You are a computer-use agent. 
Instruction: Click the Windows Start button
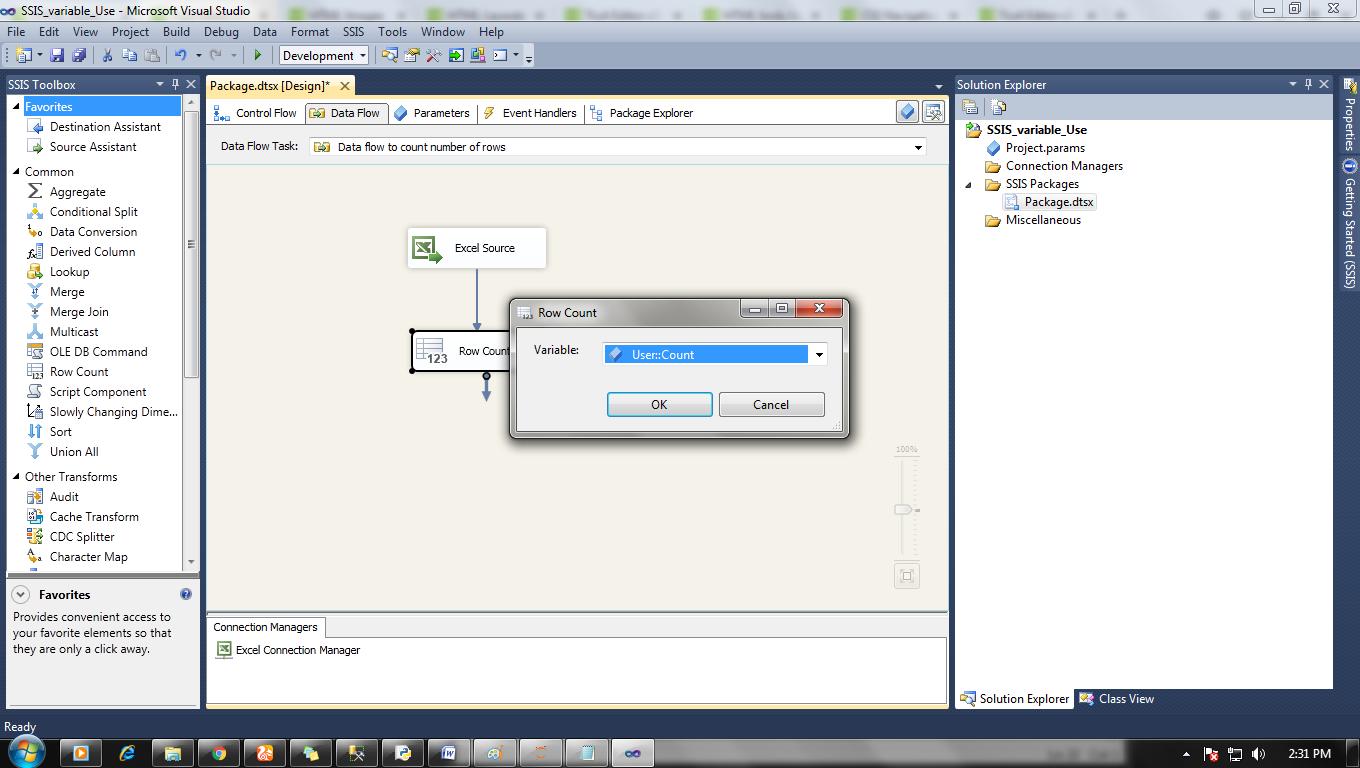[25, 752]
